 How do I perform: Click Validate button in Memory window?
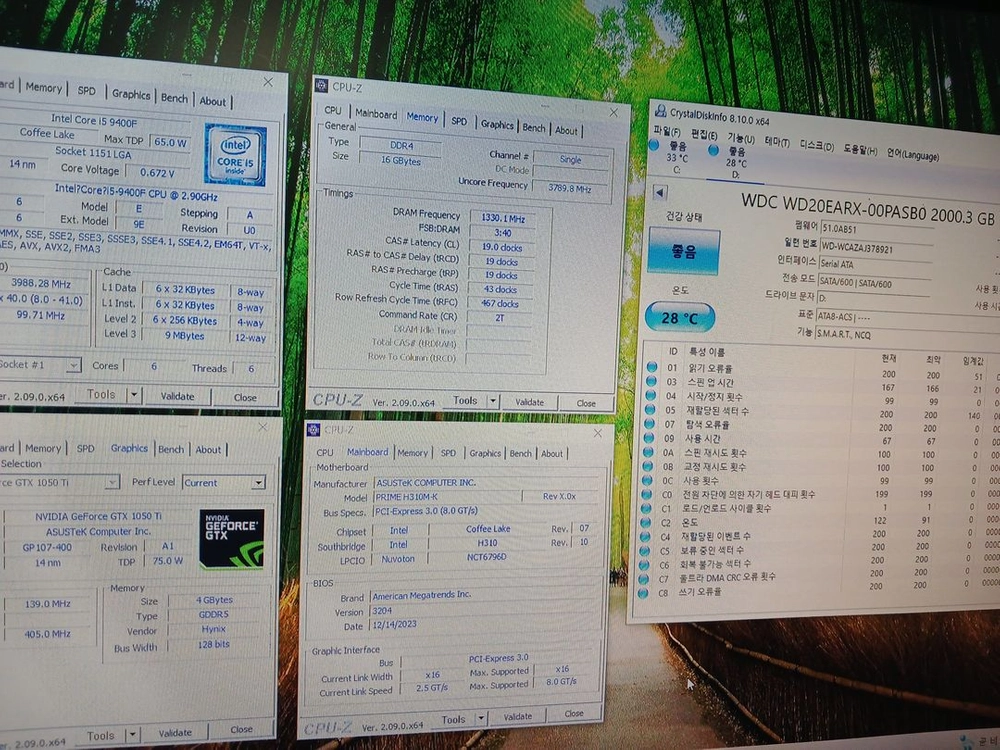(x=529, y=402)
